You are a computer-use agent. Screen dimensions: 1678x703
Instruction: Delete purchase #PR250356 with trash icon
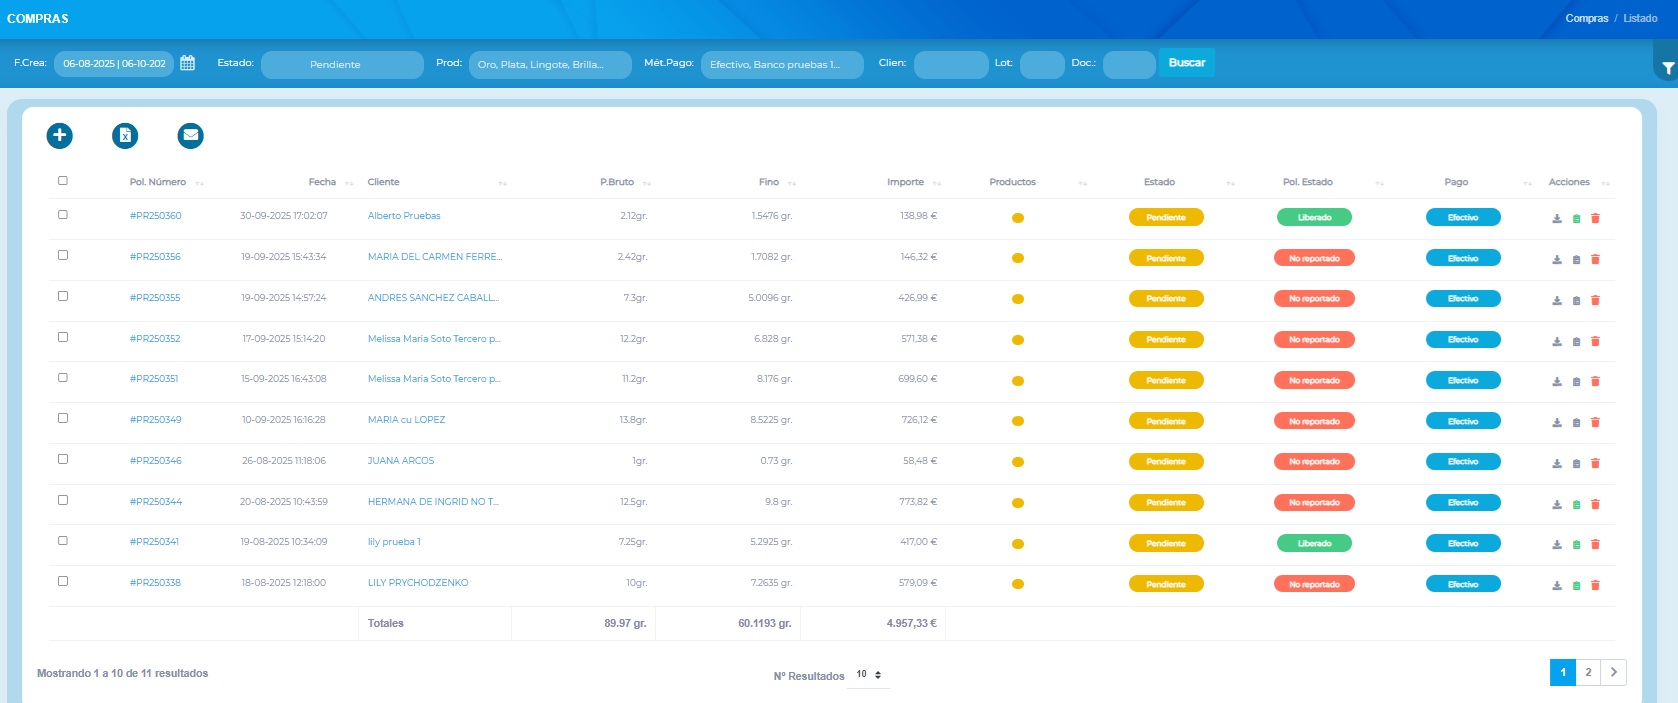1595,259
